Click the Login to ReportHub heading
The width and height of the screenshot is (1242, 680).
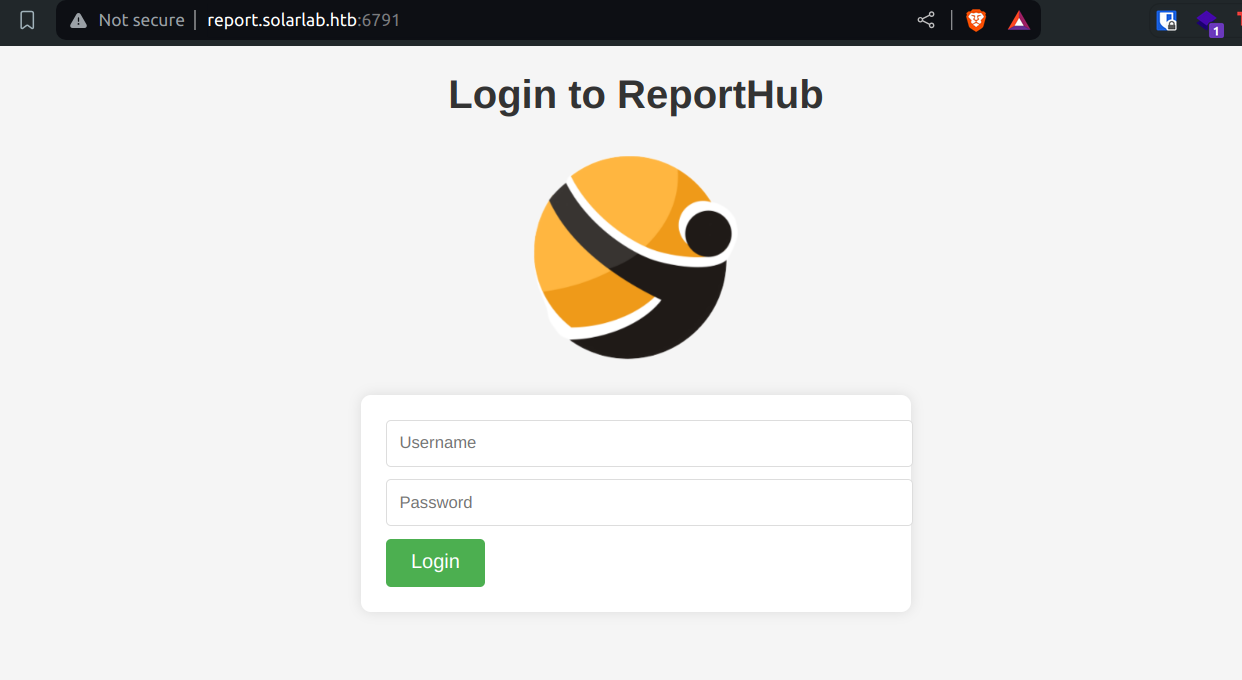click(x=635, y=95)
